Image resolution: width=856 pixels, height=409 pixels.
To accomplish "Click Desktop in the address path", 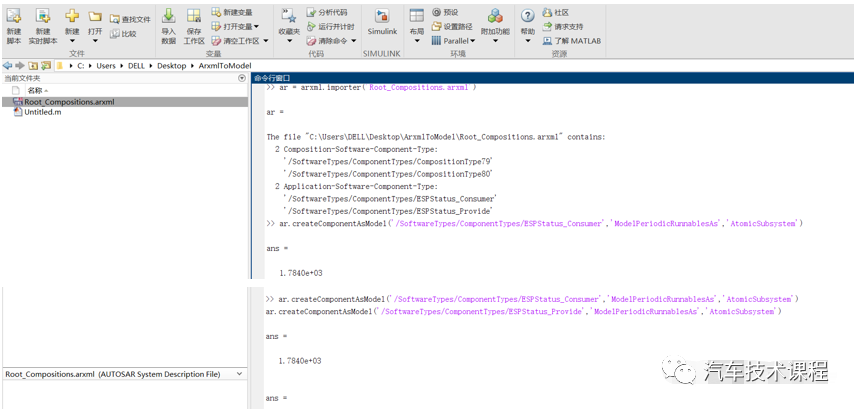I will [x=171, y=66].
